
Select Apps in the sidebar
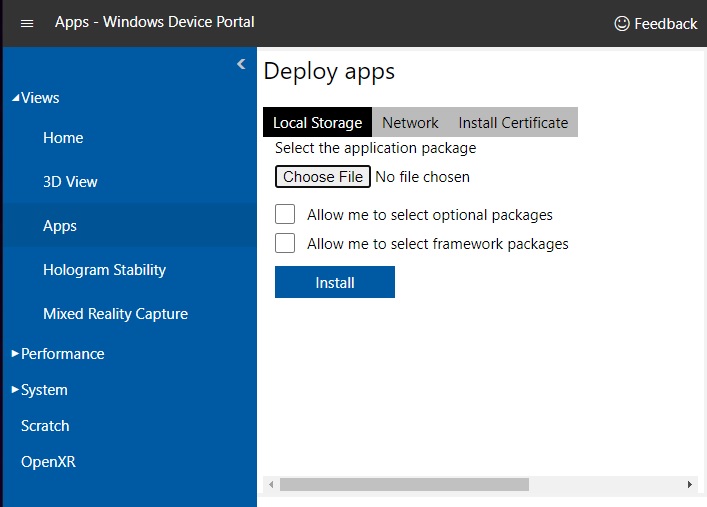point(130,226)
